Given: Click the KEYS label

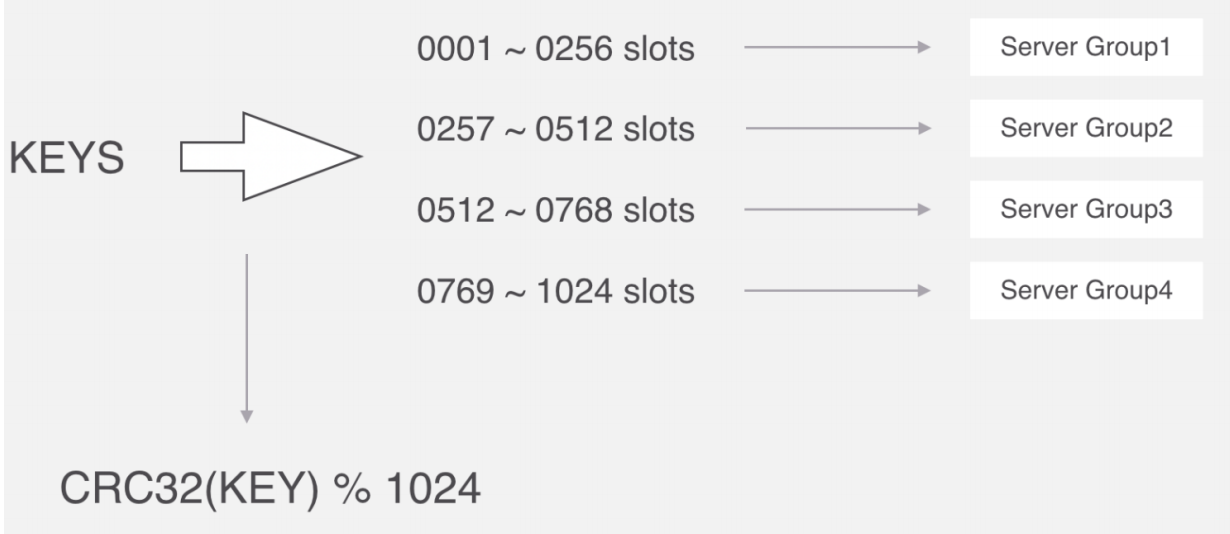Looking at the screenshot, I should coord(67,158).
